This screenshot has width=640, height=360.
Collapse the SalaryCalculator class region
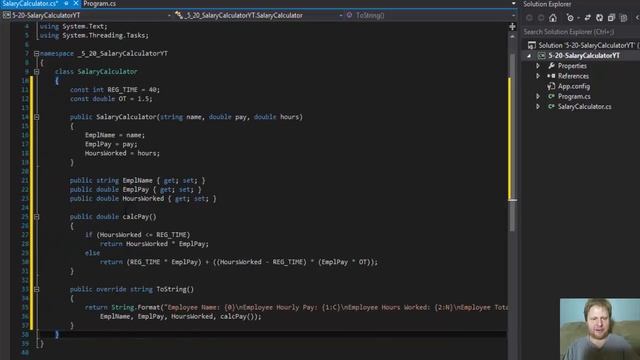(x=36, y=71)
